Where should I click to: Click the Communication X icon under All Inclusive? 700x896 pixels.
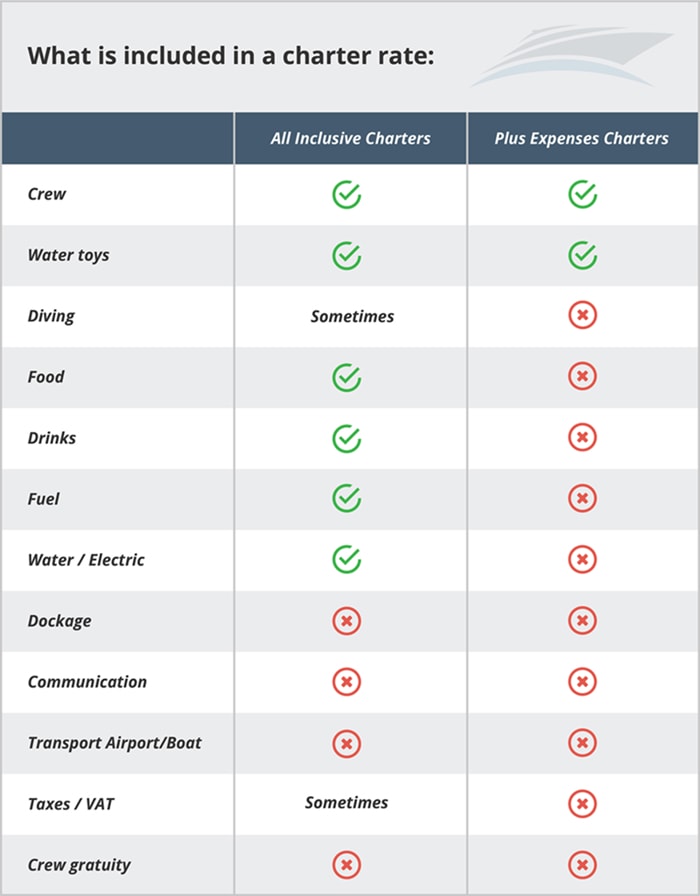point(346,682)
